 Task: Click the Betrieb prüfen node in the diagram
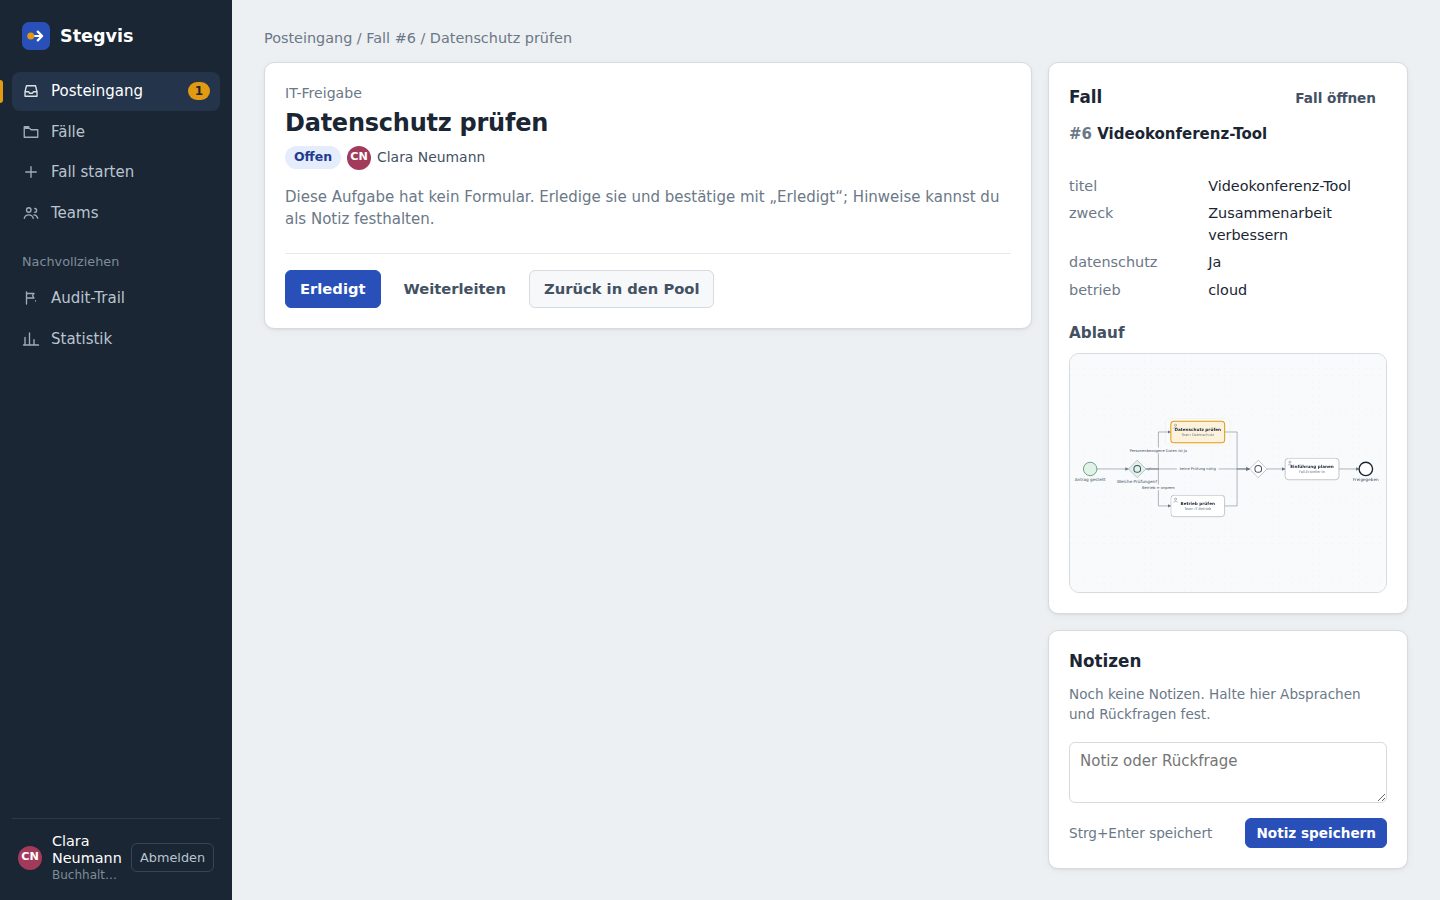(x=1198, y=506)
